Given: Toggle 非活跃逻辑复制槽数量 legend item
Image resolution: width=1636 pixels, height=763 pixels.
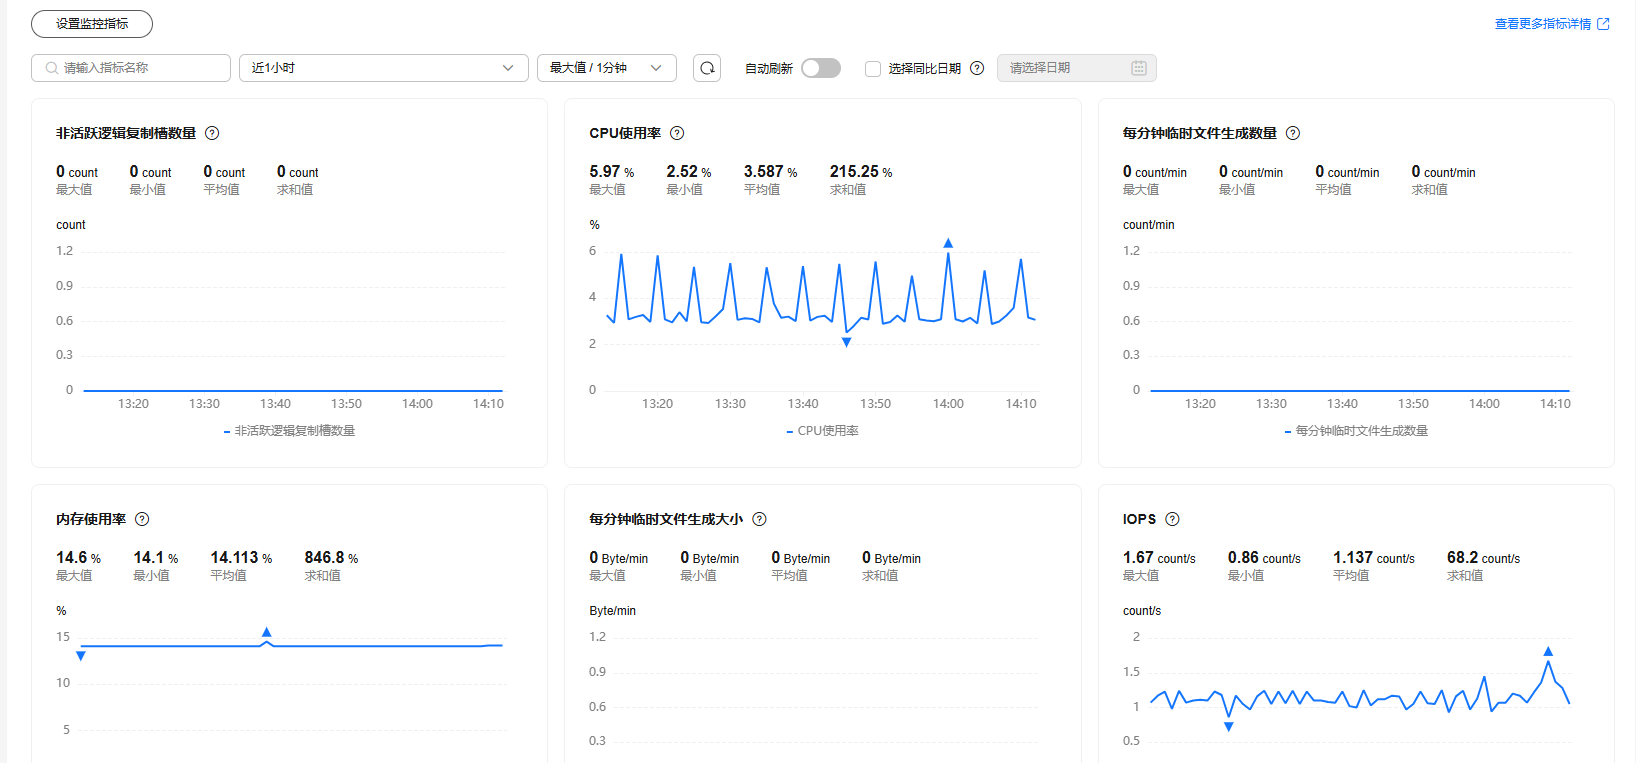Looking at the screenshot, I should 290,431.
